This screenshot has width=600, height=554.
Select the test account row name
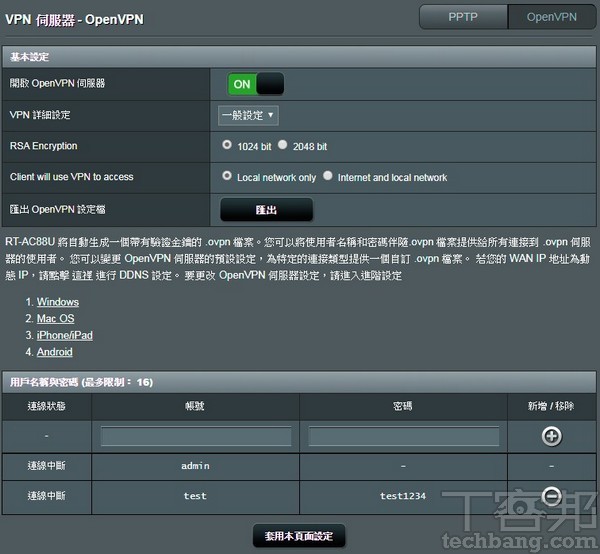point(196,496)
